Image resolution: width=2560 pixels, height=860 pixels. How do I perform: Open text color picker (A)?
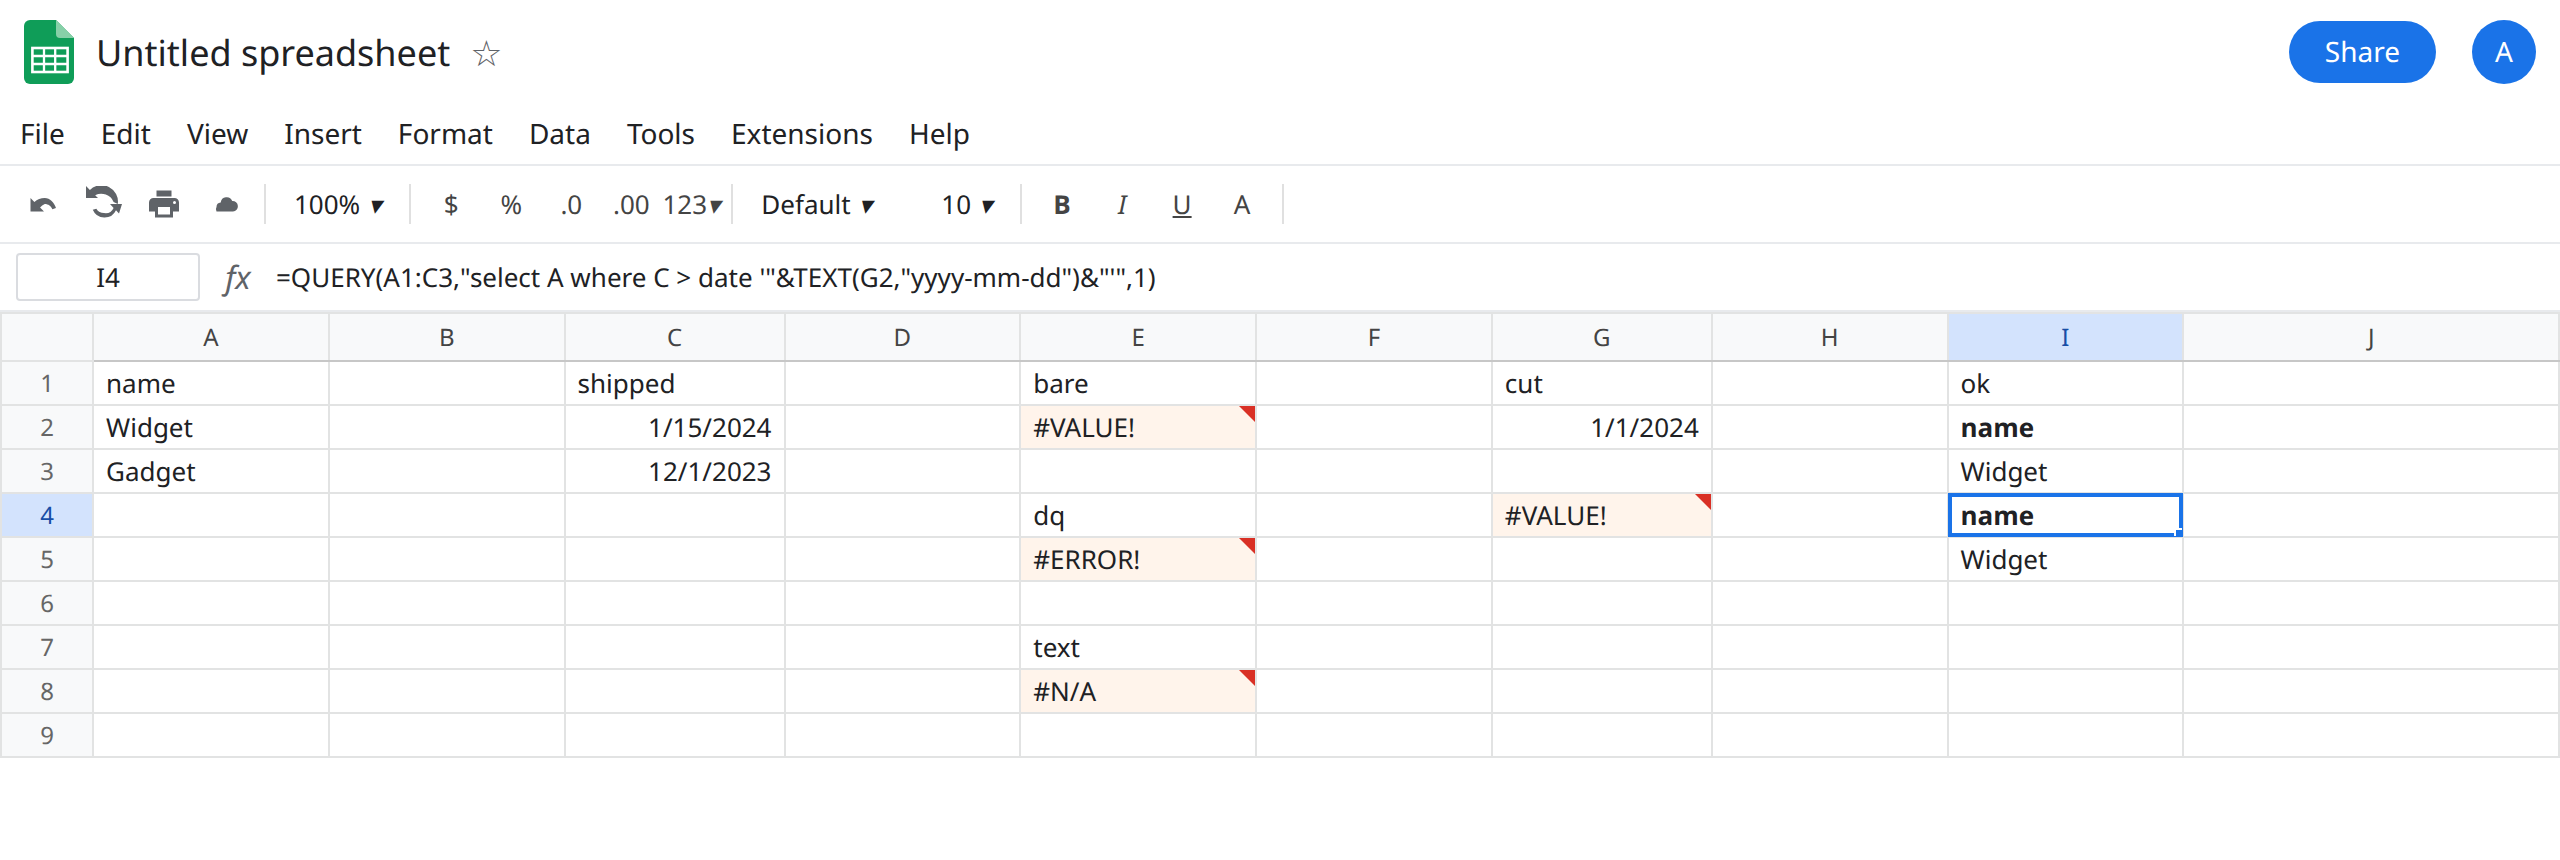(1242, 205)
